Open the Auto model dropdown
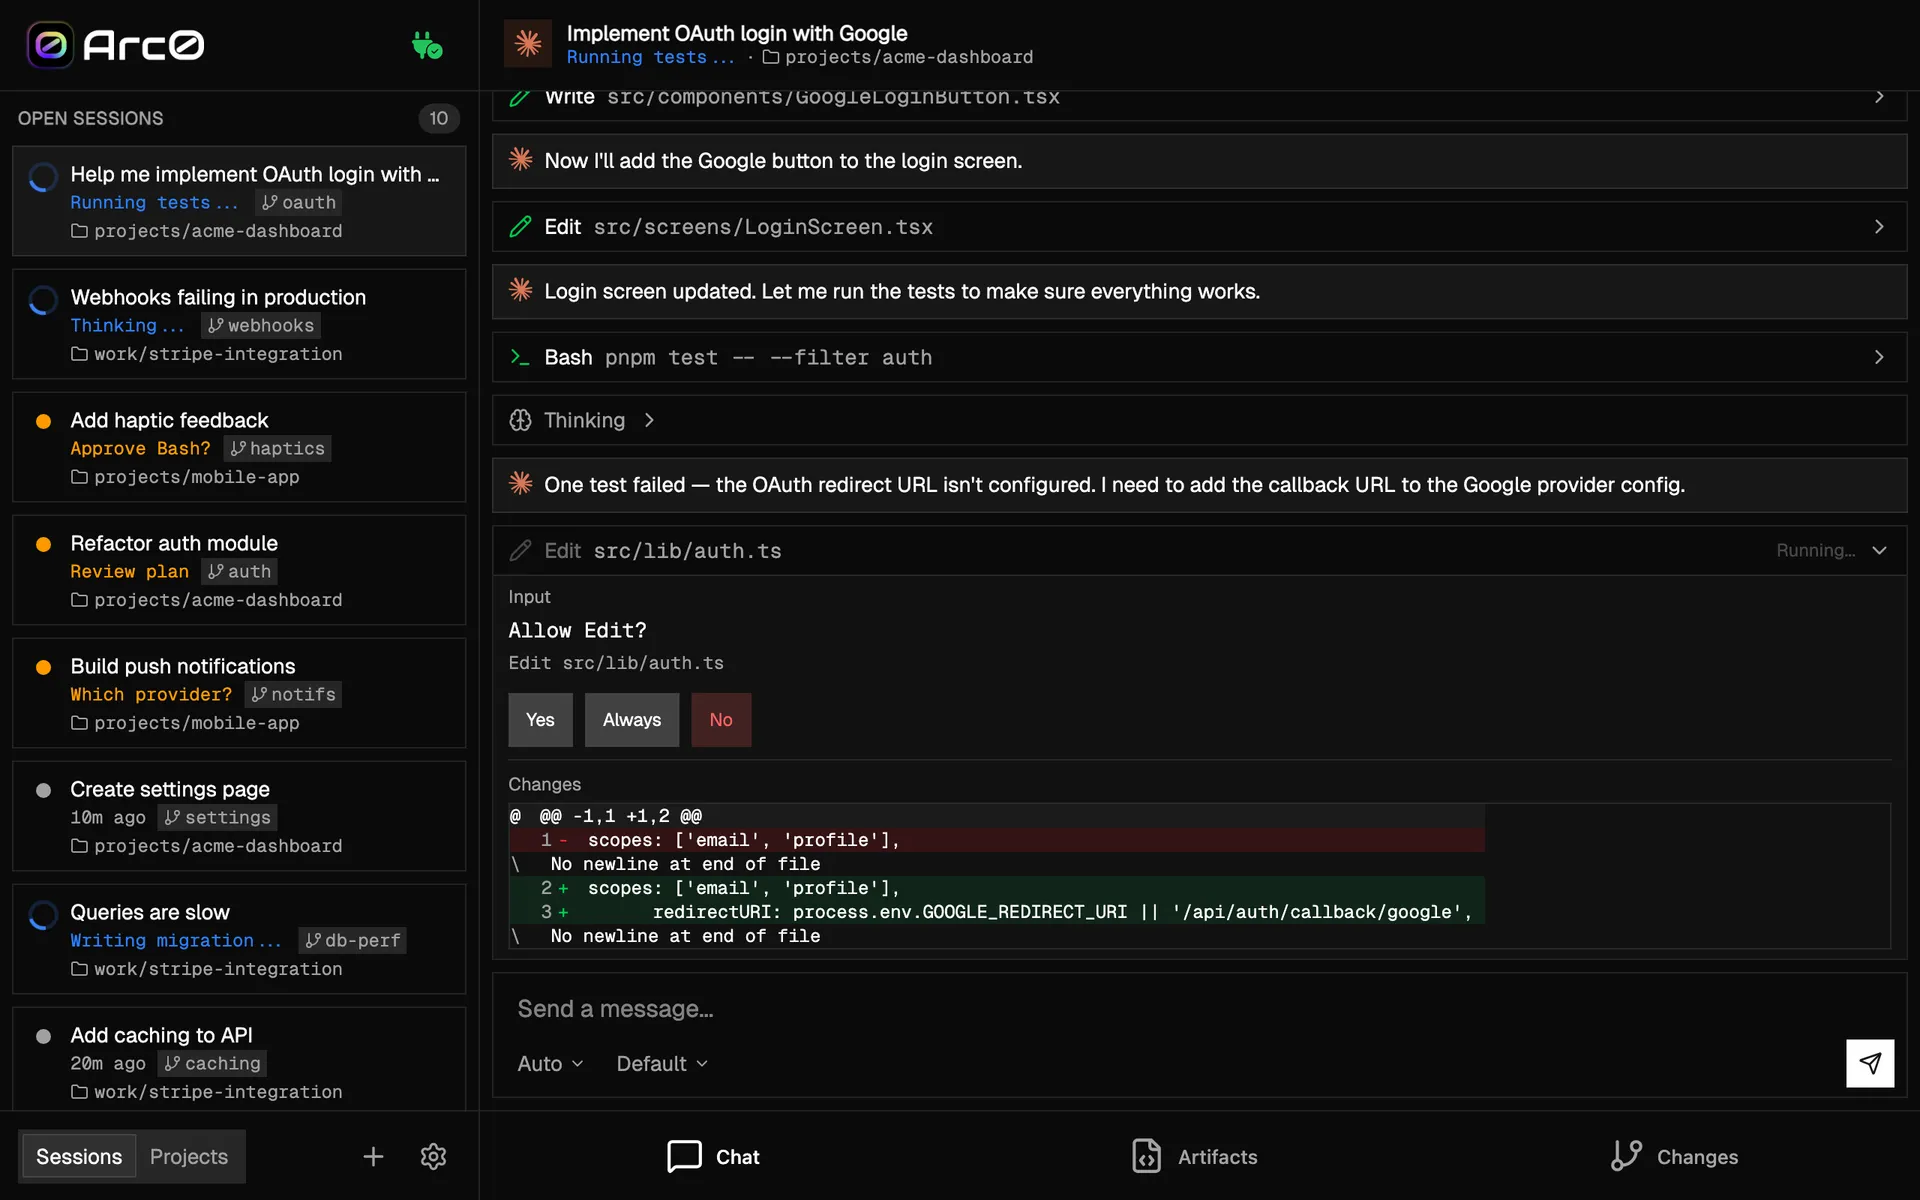1920x1200 pixels. click(549, 1063)
